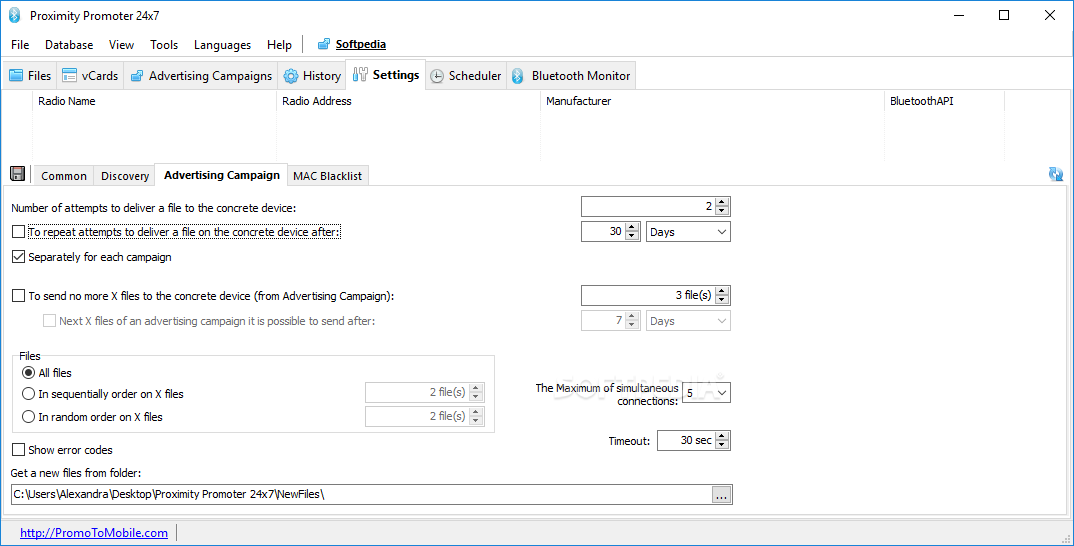This screenshot has width=1074, height=546.
Task: Click the save floppy disk icon
Action: coord(18,174)
